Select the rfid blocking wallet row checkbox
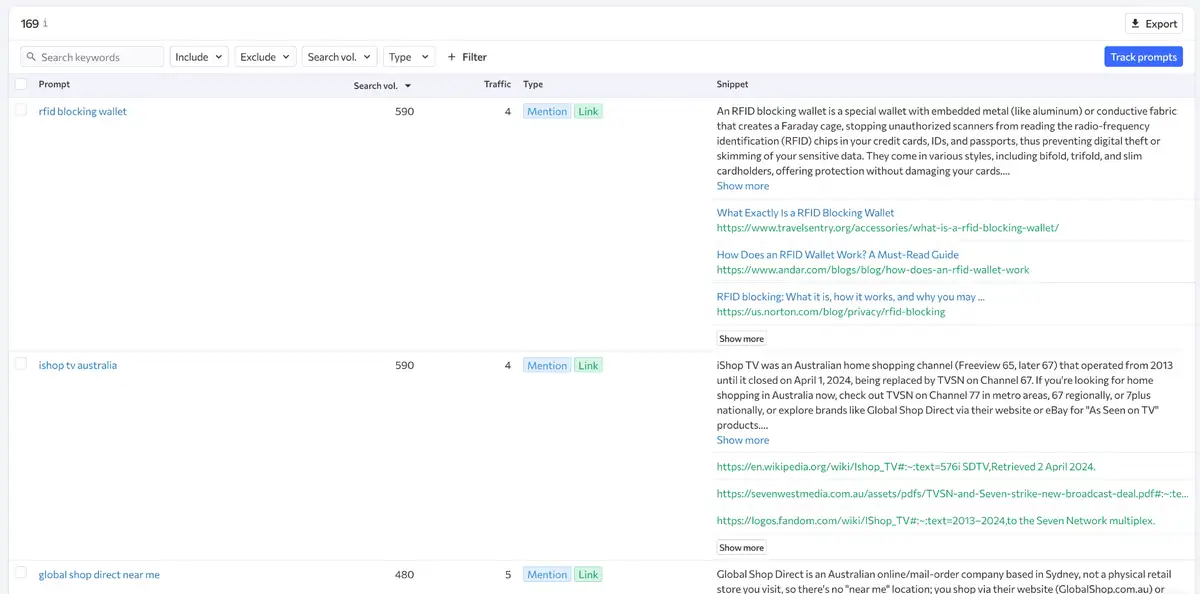 (21, 111)
